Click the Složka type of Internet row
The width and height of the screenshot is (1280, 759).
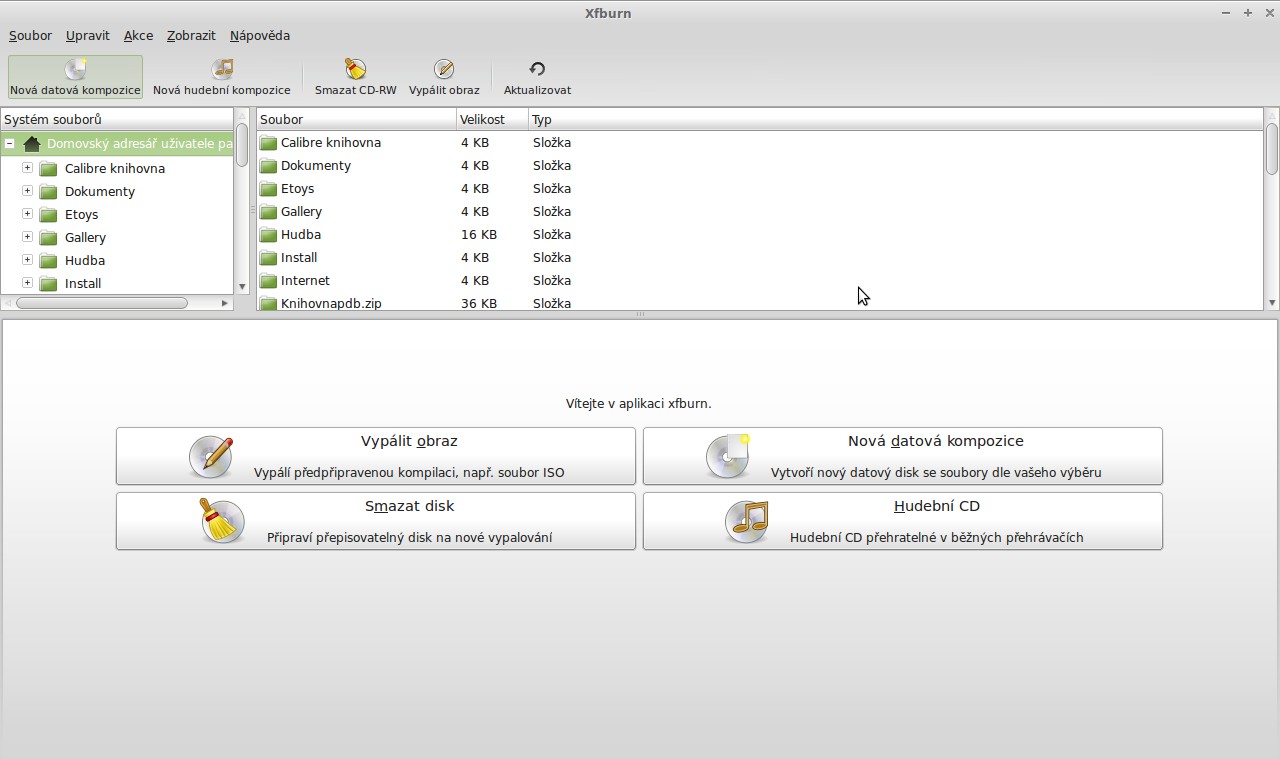point(552,280)
